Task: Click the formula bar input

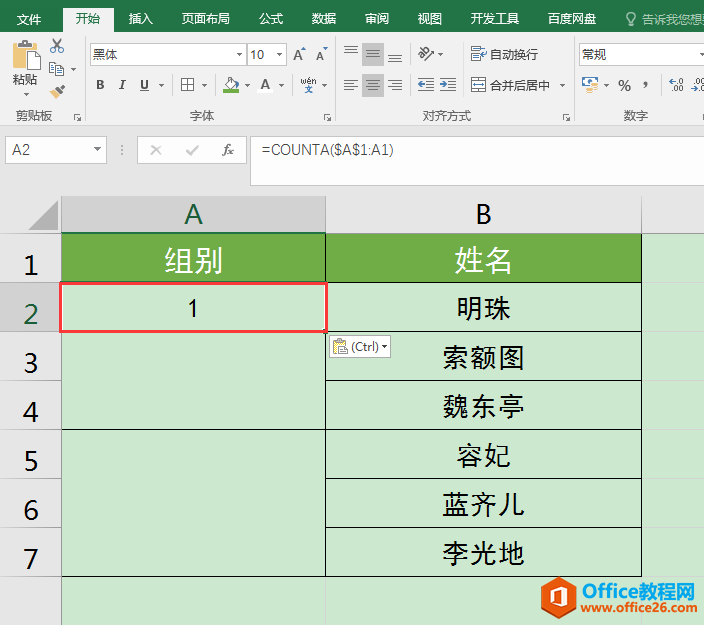Action: (477, 161)
